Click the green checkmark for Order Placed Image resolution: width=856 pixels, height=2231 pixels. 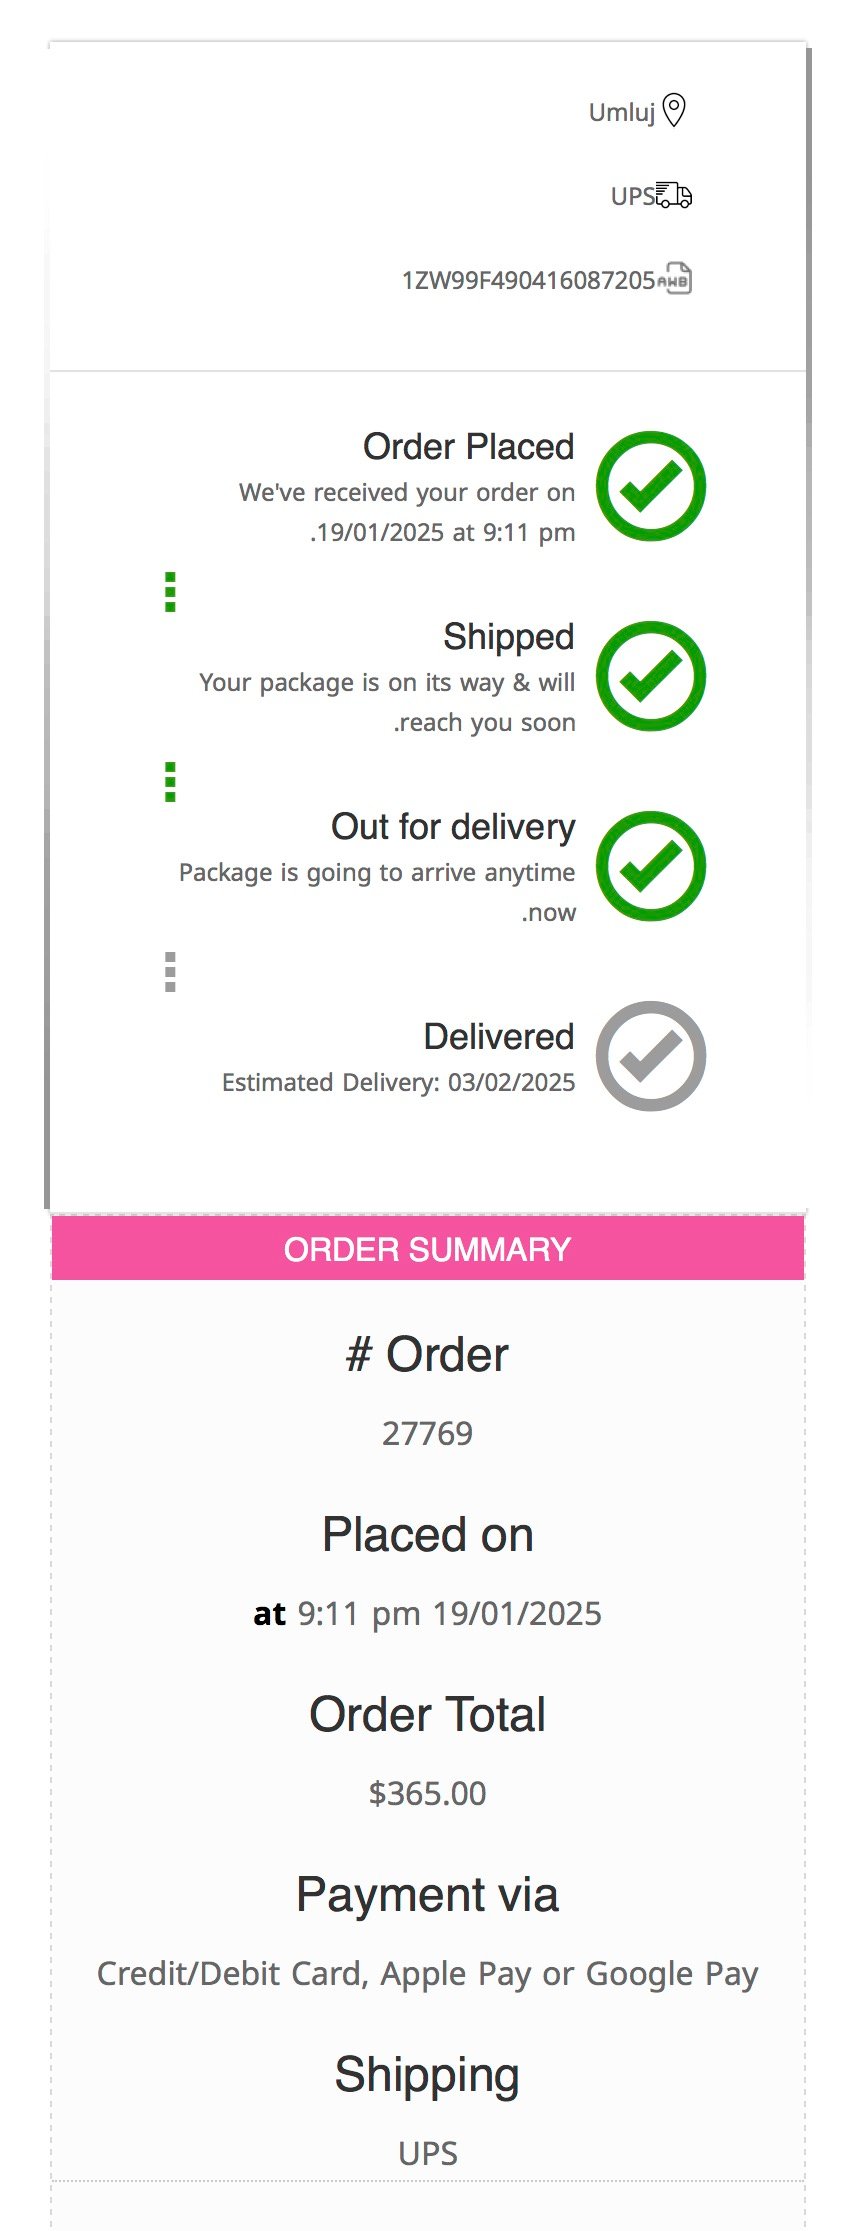pyautogui.click(x=651, y=486)
